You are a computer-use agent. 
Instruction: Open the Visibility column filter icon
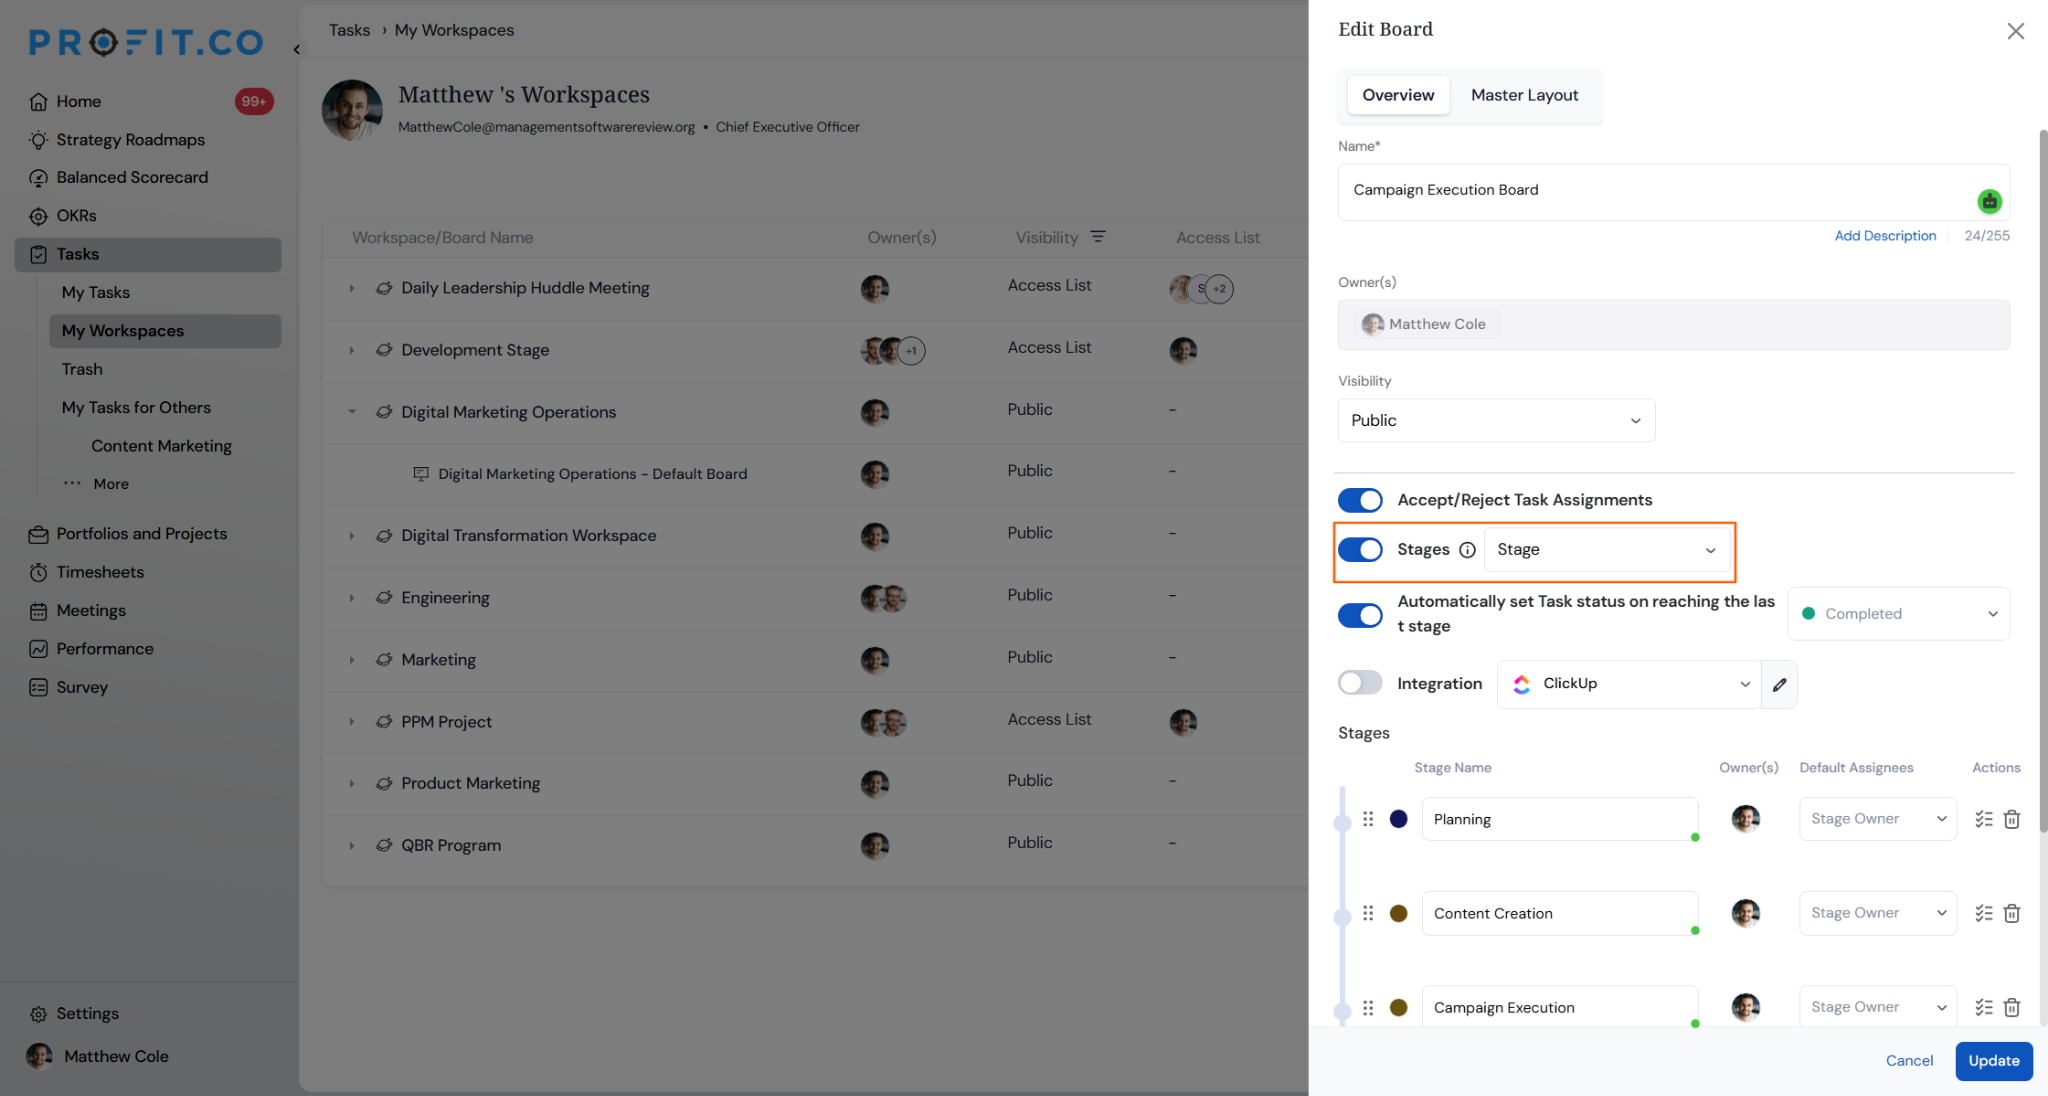click(1098, 237)
